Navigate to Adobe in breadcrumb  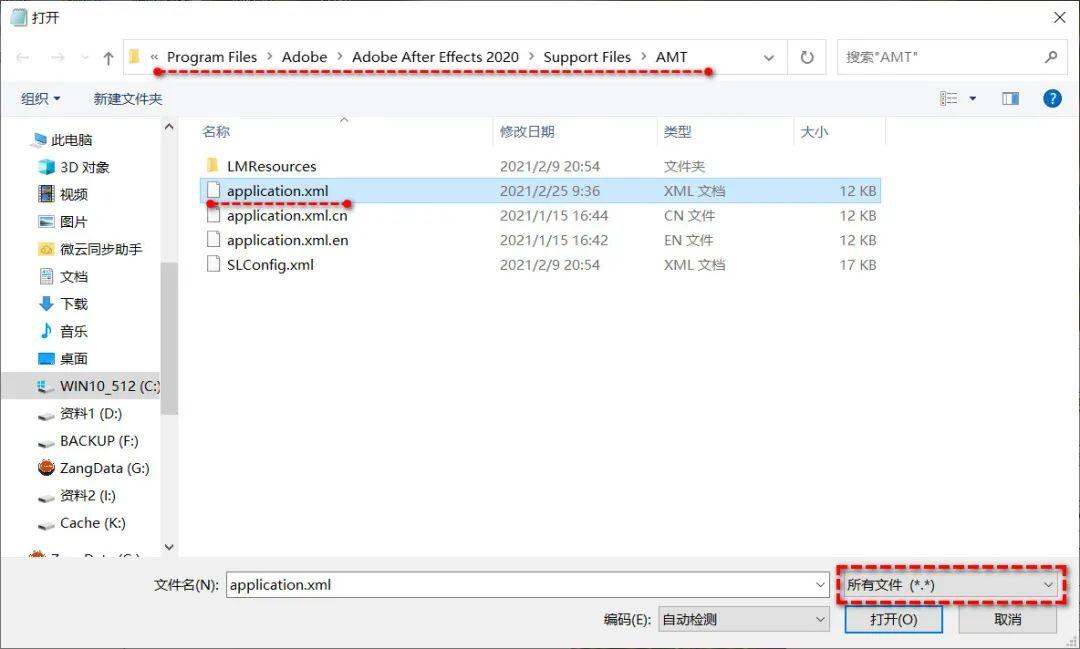[x=304, y=57]
